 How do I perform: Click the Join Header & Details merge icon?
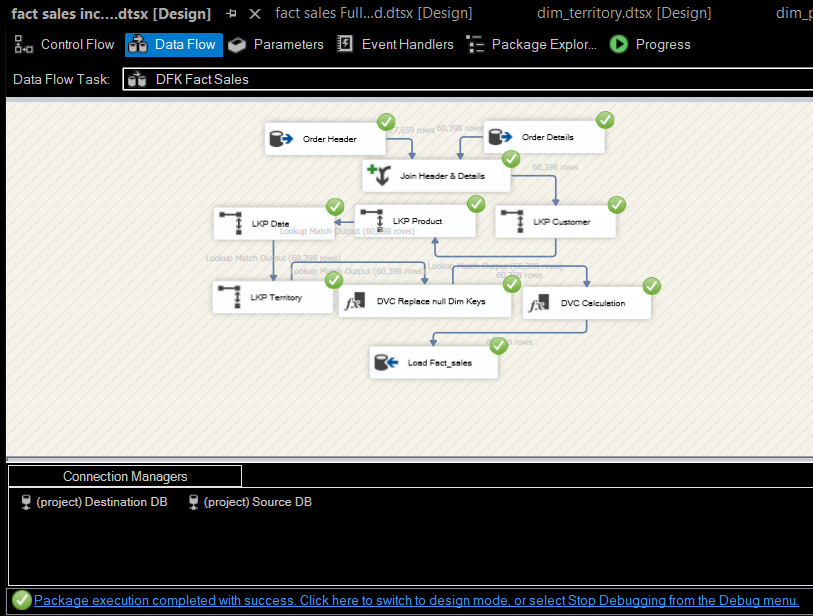tap(378, 175)
